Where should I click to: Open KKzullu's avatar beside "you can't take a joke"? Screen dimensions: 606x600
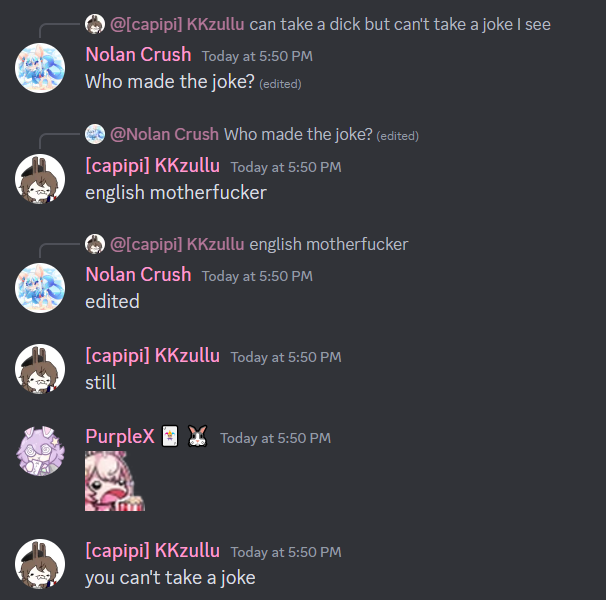(40, 564)
